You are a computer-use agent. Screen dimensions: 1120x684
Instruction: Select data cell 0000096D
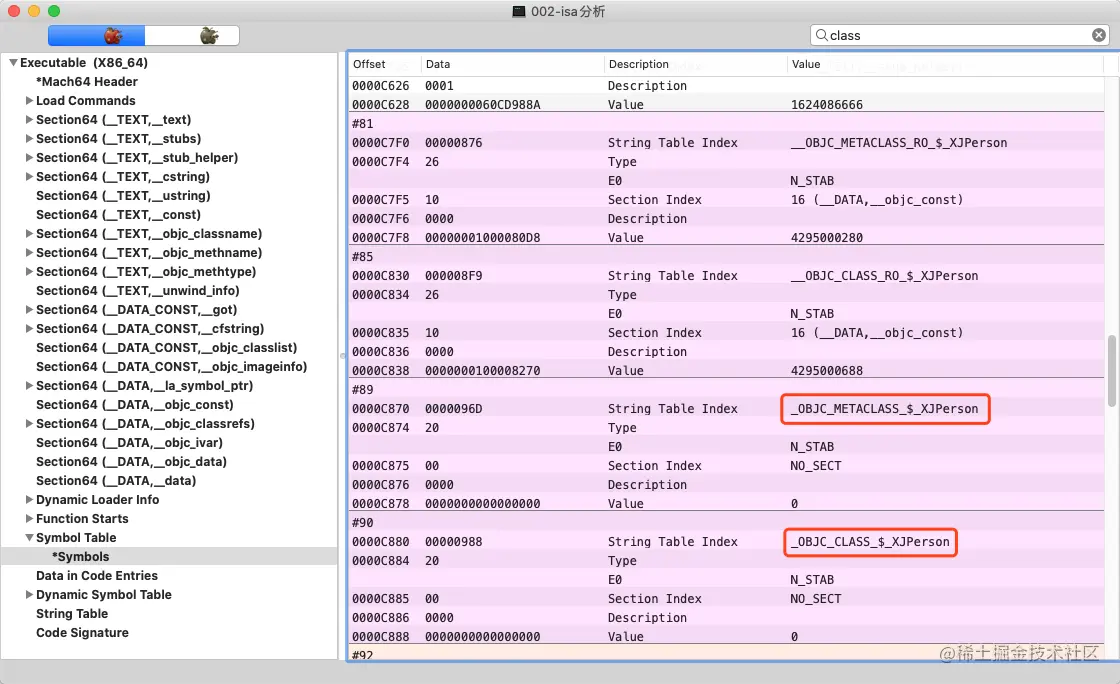(454, 409)
